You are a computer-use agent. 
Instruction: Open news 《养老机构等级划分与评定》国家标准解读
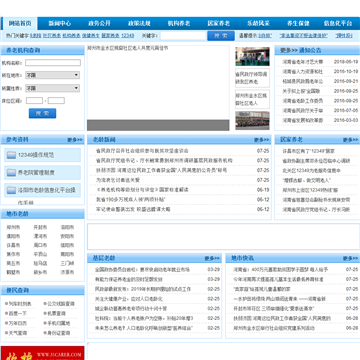point(142,190)
